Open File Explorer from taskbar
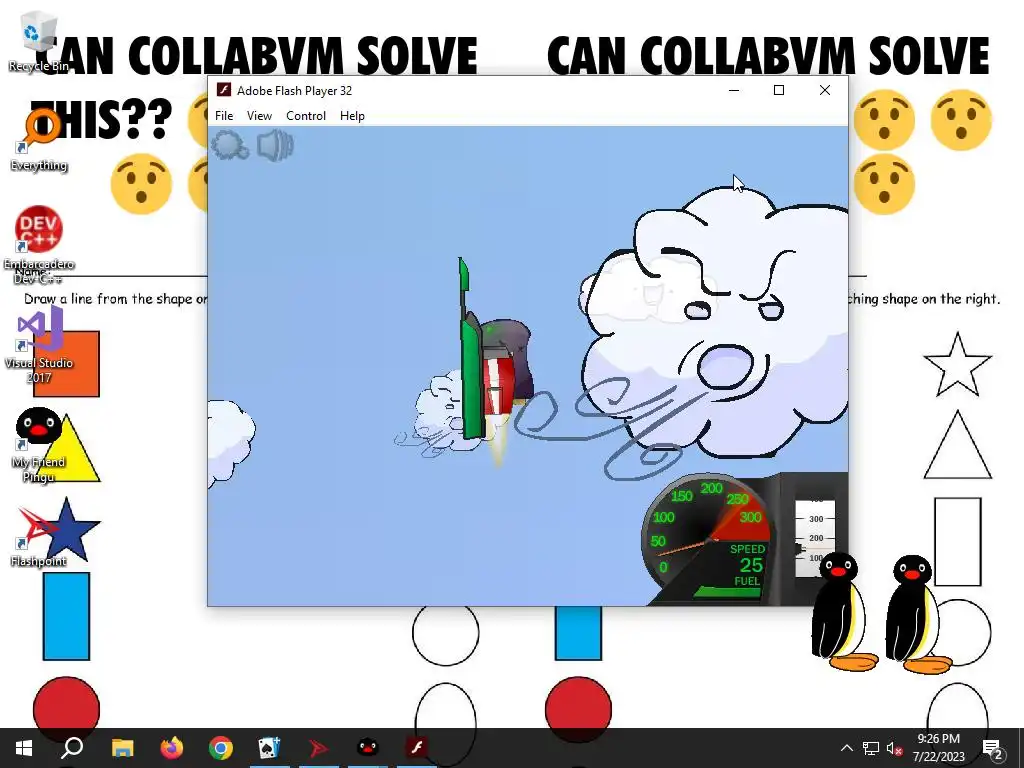 [122, 748]
